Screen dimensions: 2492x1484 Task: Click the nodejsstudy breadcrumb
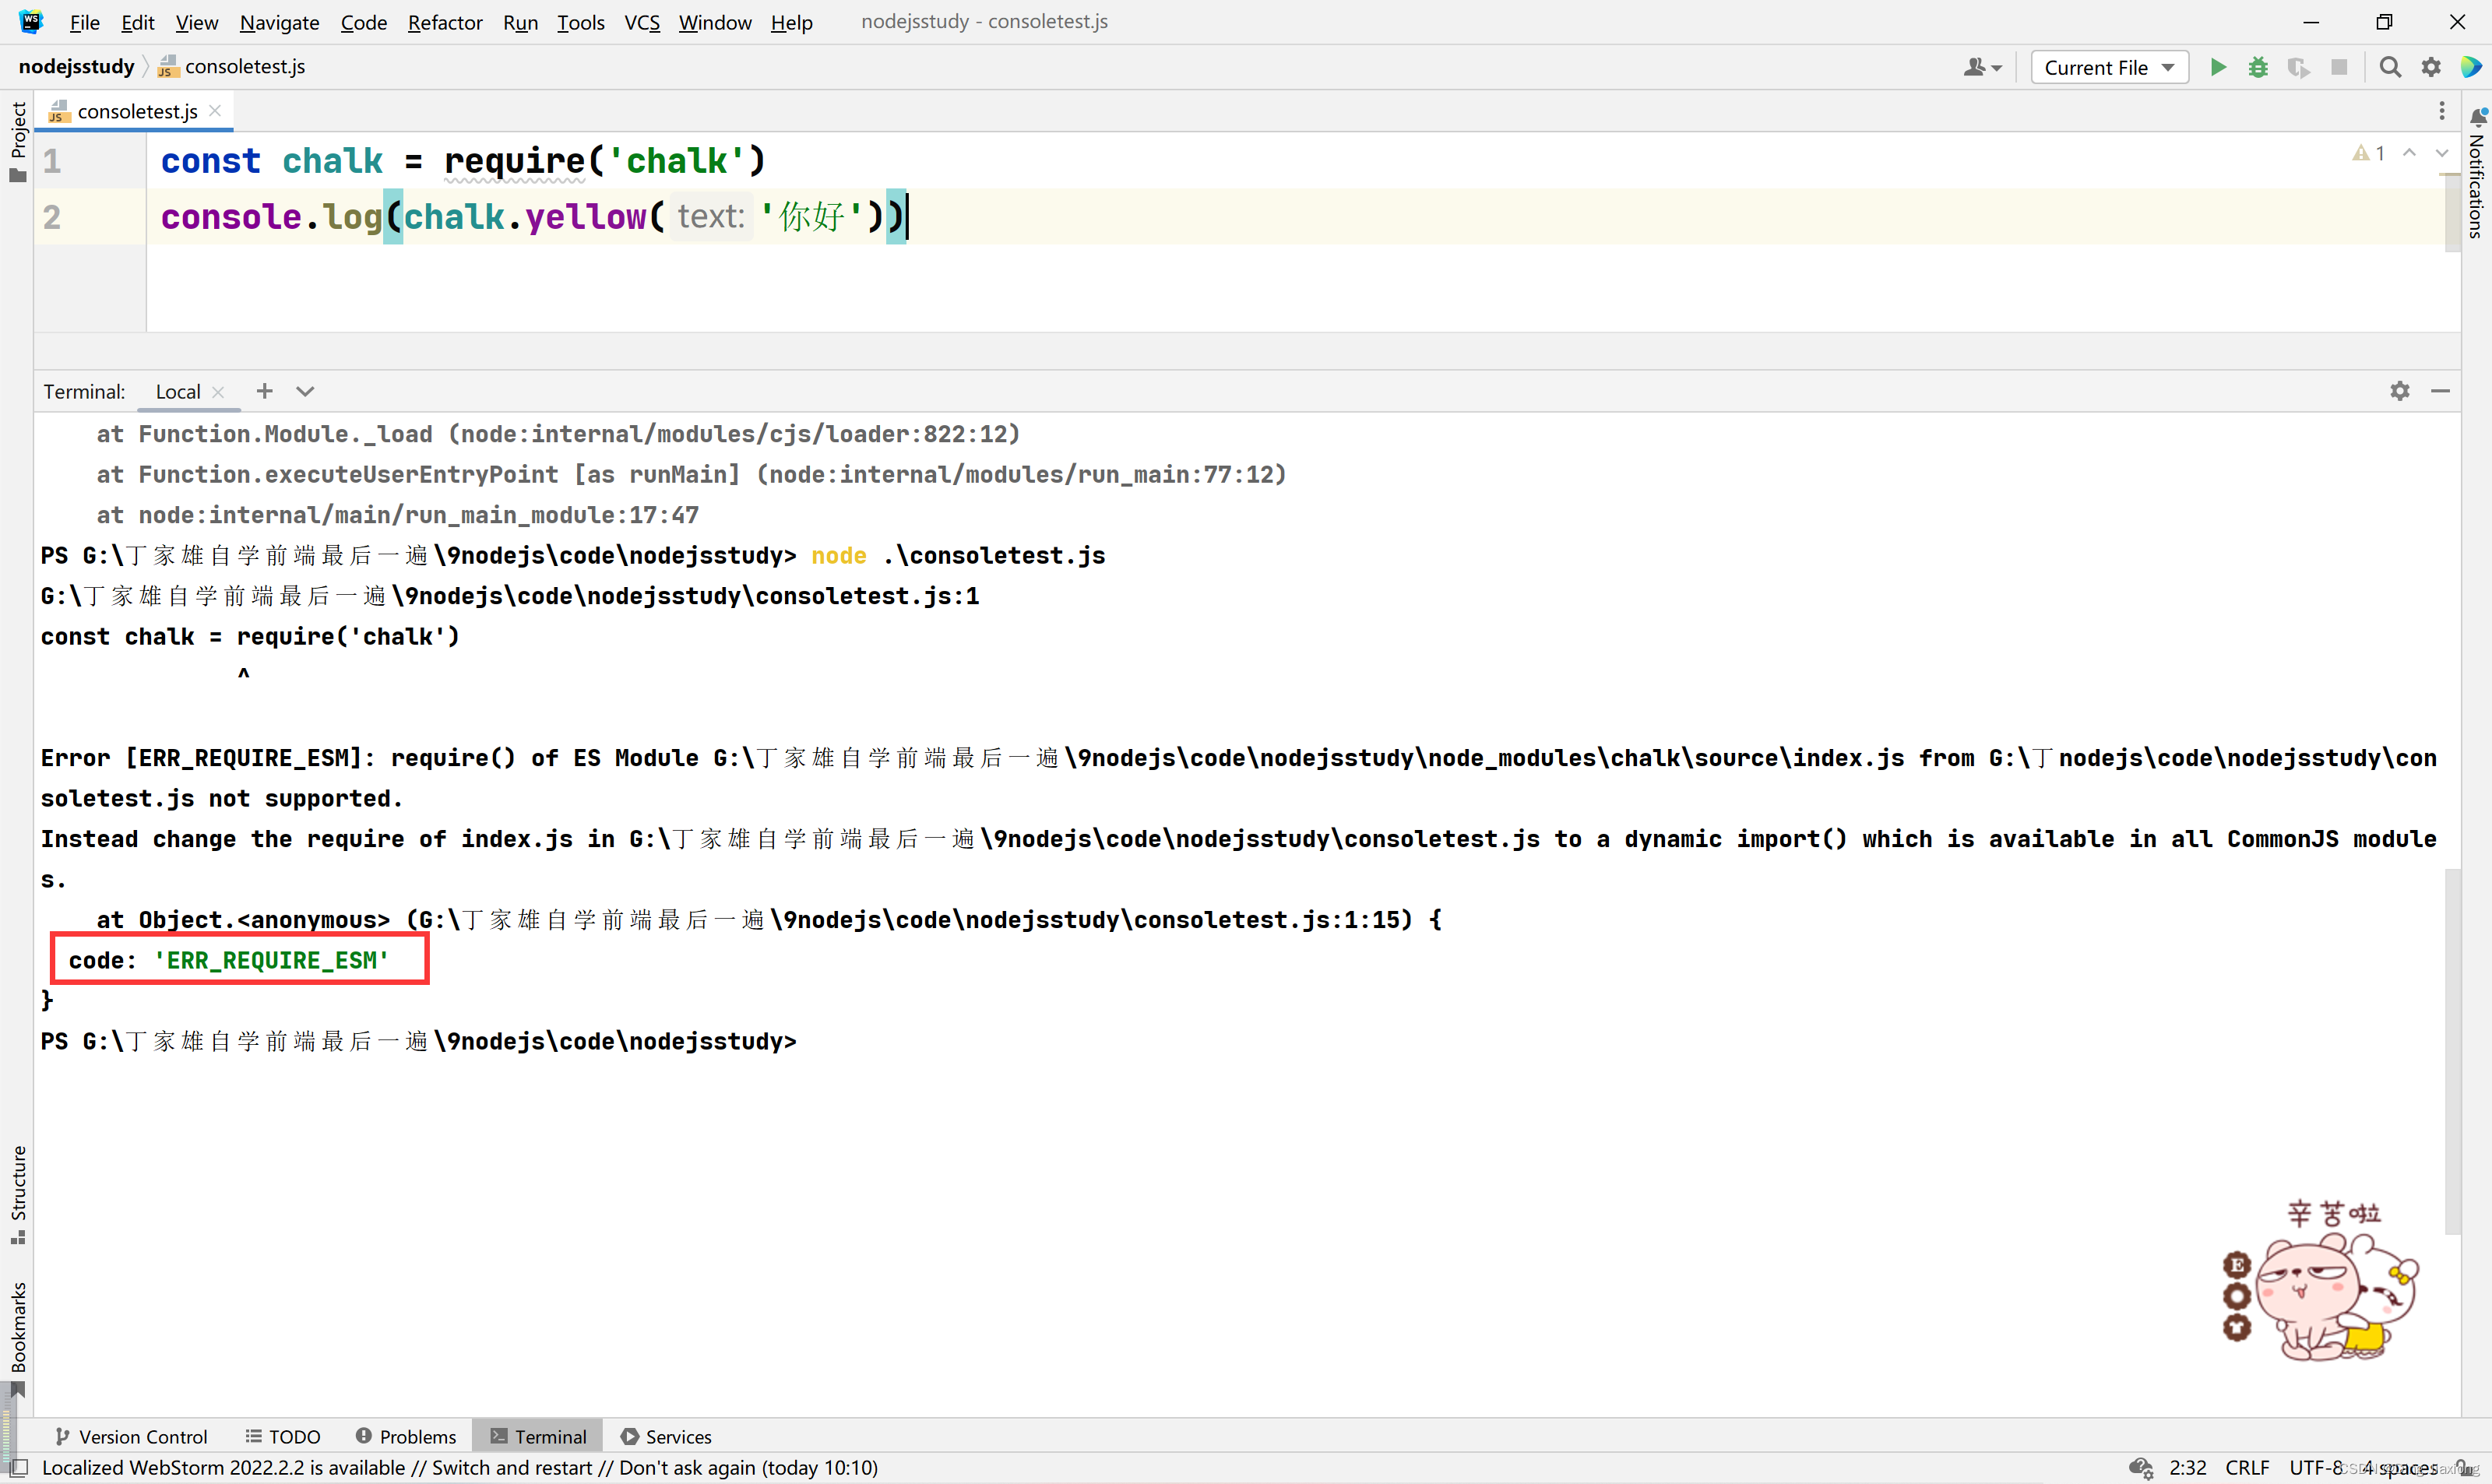(x=76, y=66)
